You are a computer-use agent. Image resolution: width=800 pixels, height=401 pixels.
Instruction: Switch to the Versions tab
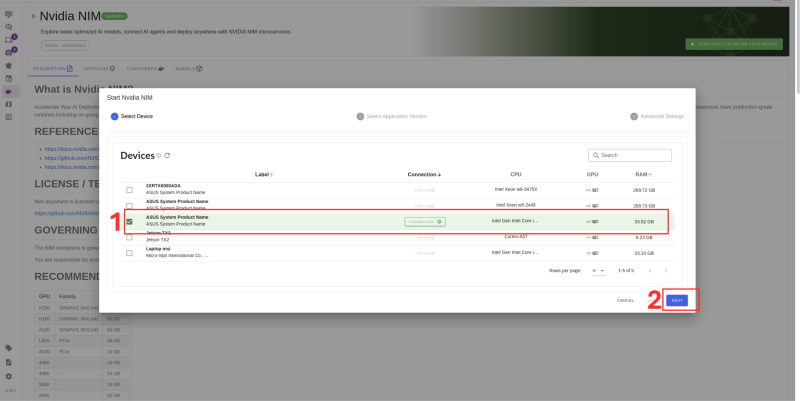coord(99,68)
